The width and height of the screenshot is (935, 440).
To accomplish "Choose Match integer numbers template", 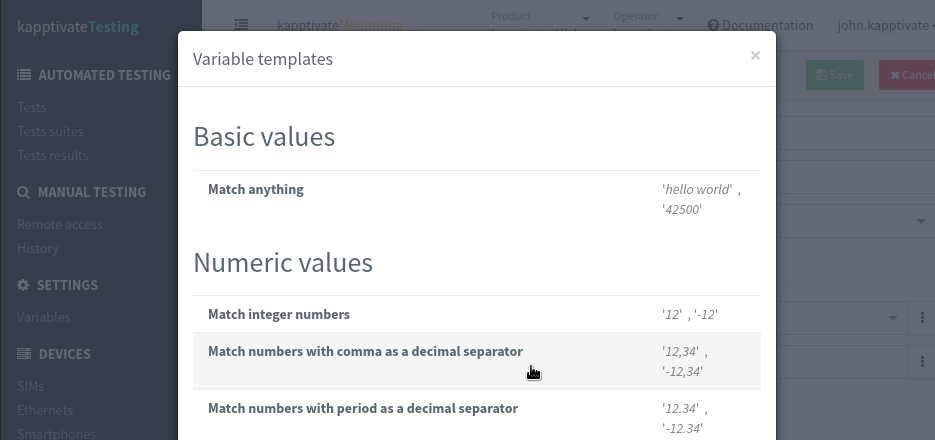I will point(279,314).
